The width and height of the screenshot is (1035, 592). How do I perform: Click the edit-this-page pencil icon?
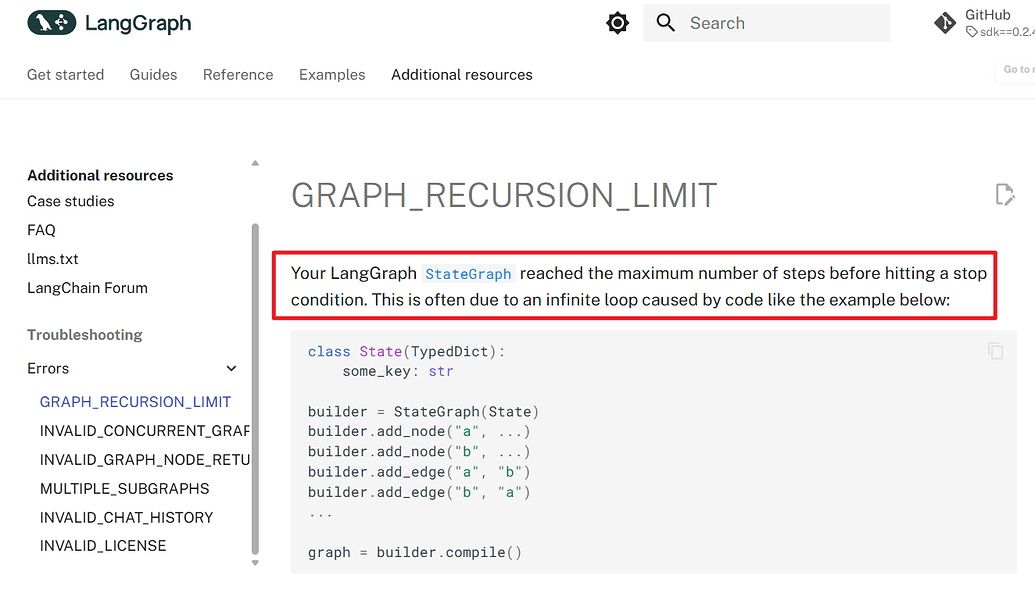click(x=1005, y=195)
